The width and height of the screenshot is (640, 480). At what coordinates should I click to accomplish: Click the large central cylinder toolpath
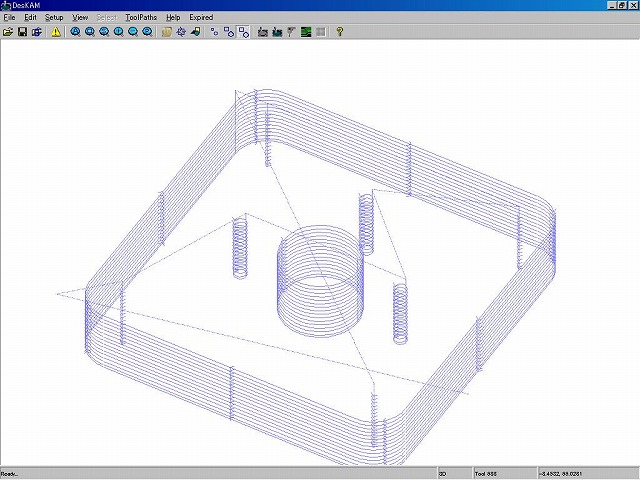pos(320,282)
